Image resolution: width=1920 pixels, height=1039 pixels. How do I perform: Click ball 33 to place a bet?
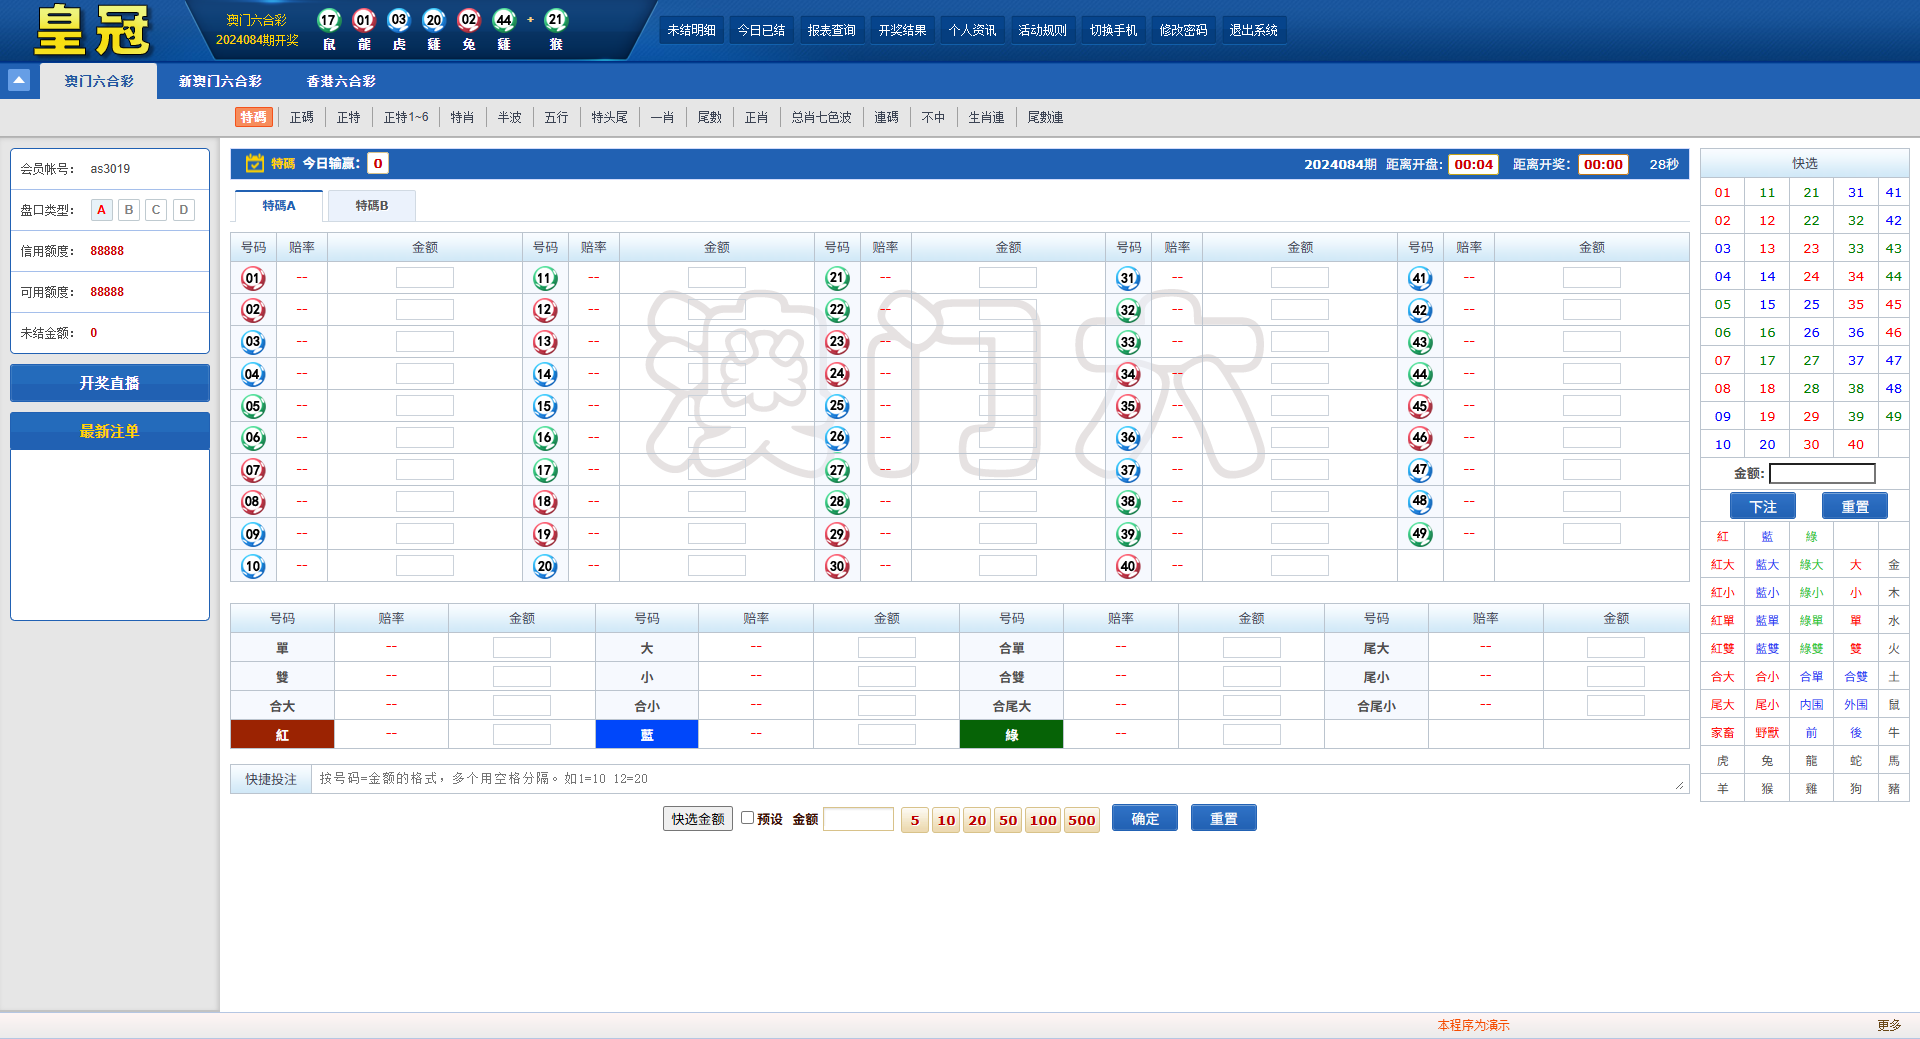pos(1129,341)
